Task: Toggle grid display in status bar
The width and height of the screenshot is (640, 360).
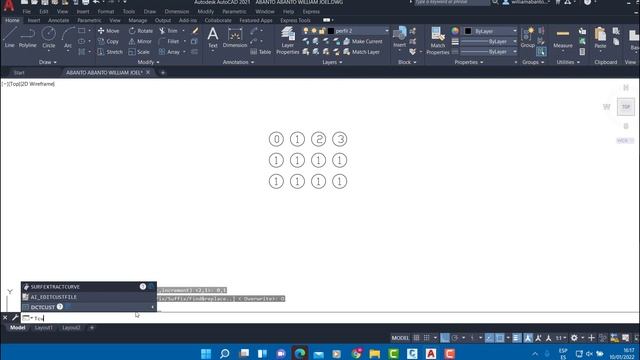Action: (x=416, y=338)
